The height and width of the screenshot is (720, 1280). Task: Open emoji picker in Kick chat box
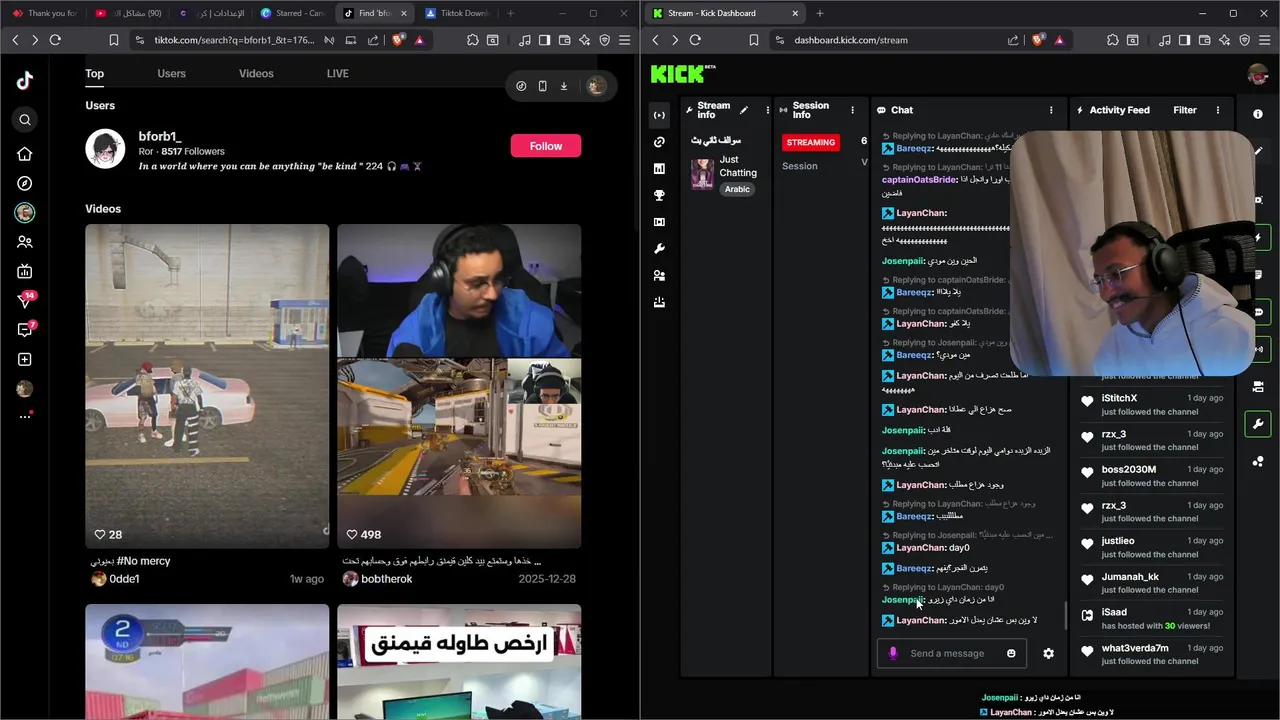tap(1011, 653)
